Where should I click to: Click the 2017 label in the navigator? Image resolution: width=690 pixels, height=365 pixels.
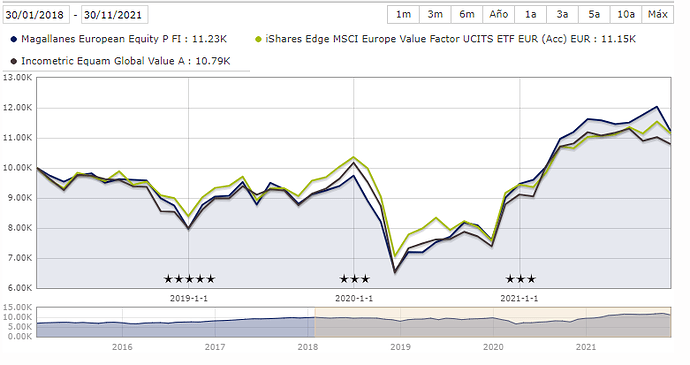215,347
